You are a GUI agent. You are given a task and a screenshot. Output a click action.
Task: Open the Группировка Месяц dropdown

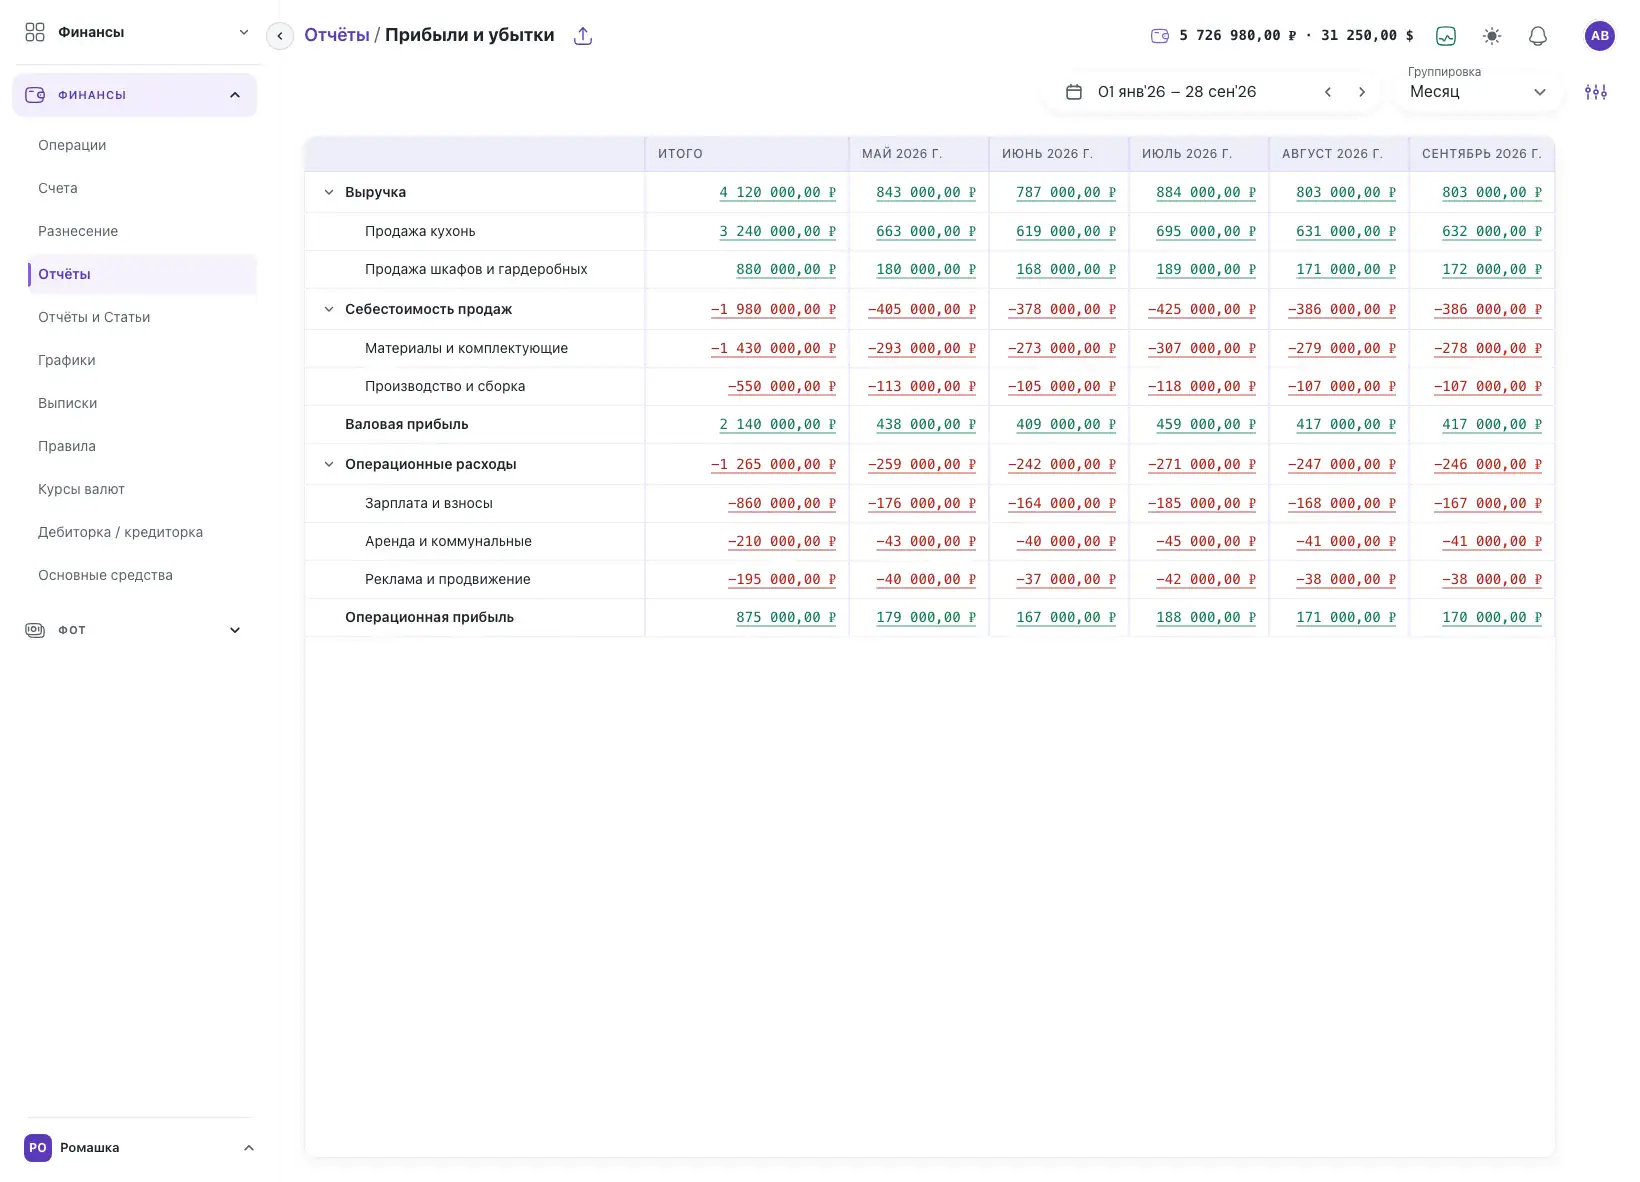tap(1478, 92)
